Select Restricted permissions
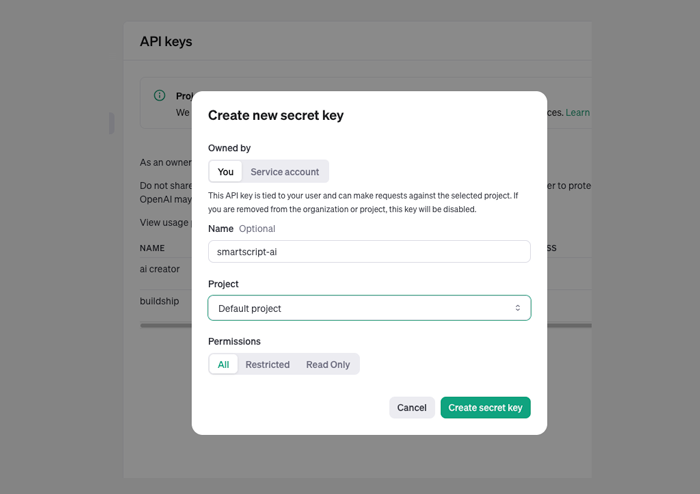This screenshot has width=700, height=494. click(x=267, y=364)
